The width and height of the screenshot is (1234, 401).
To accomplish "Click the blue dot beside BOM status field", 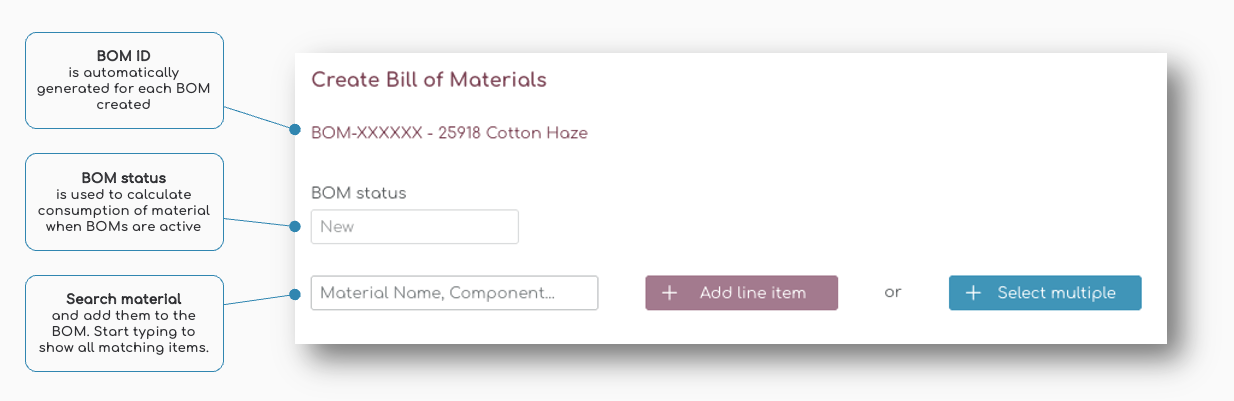I will tap(295, 226).
